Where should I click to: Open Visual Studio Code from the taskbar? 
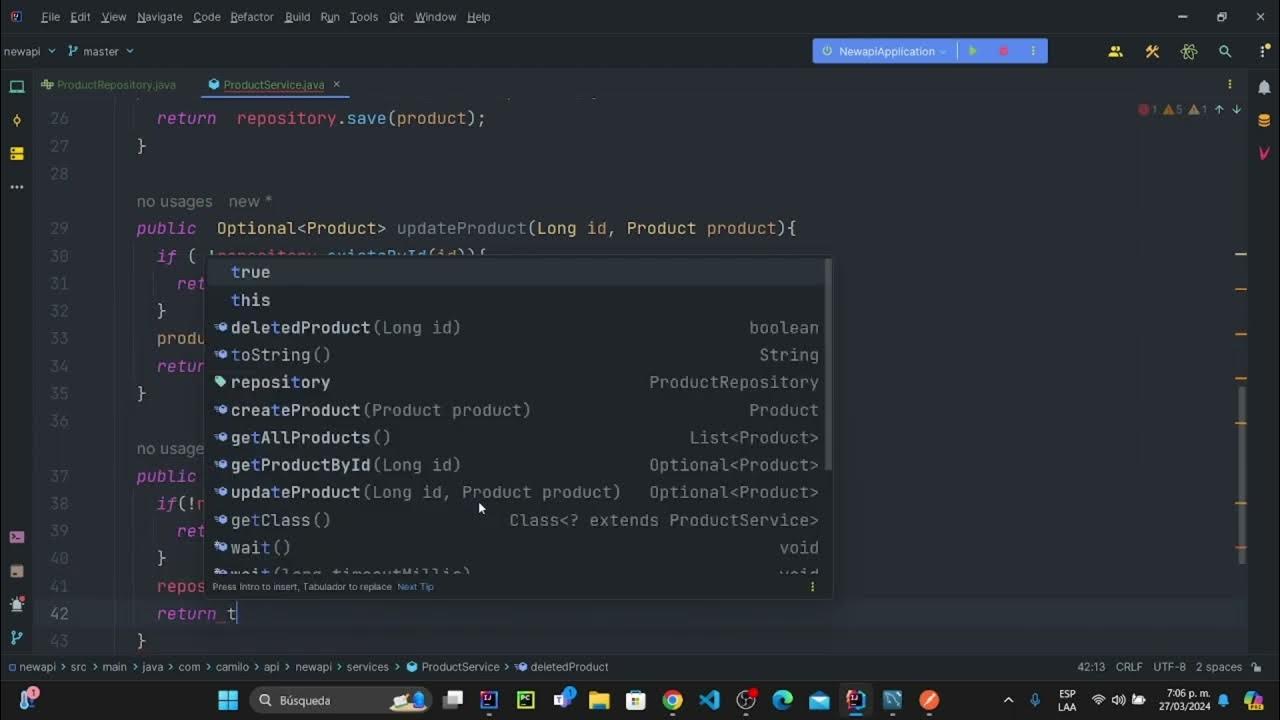pyautogui.click(x=709, y=700)
